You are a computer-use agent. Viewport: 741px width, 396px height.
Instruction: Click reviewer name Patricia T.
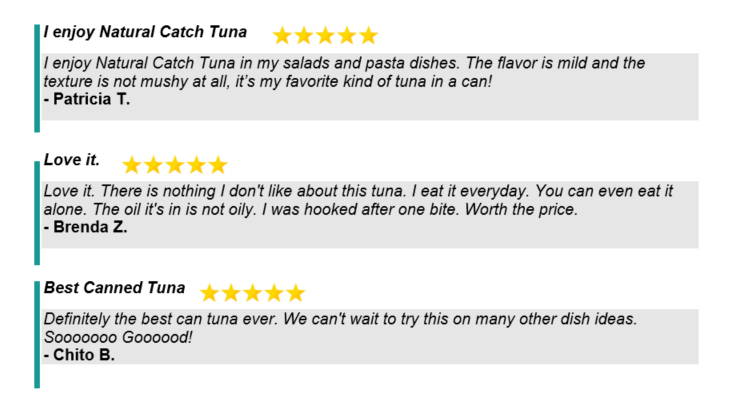[87, 99]
